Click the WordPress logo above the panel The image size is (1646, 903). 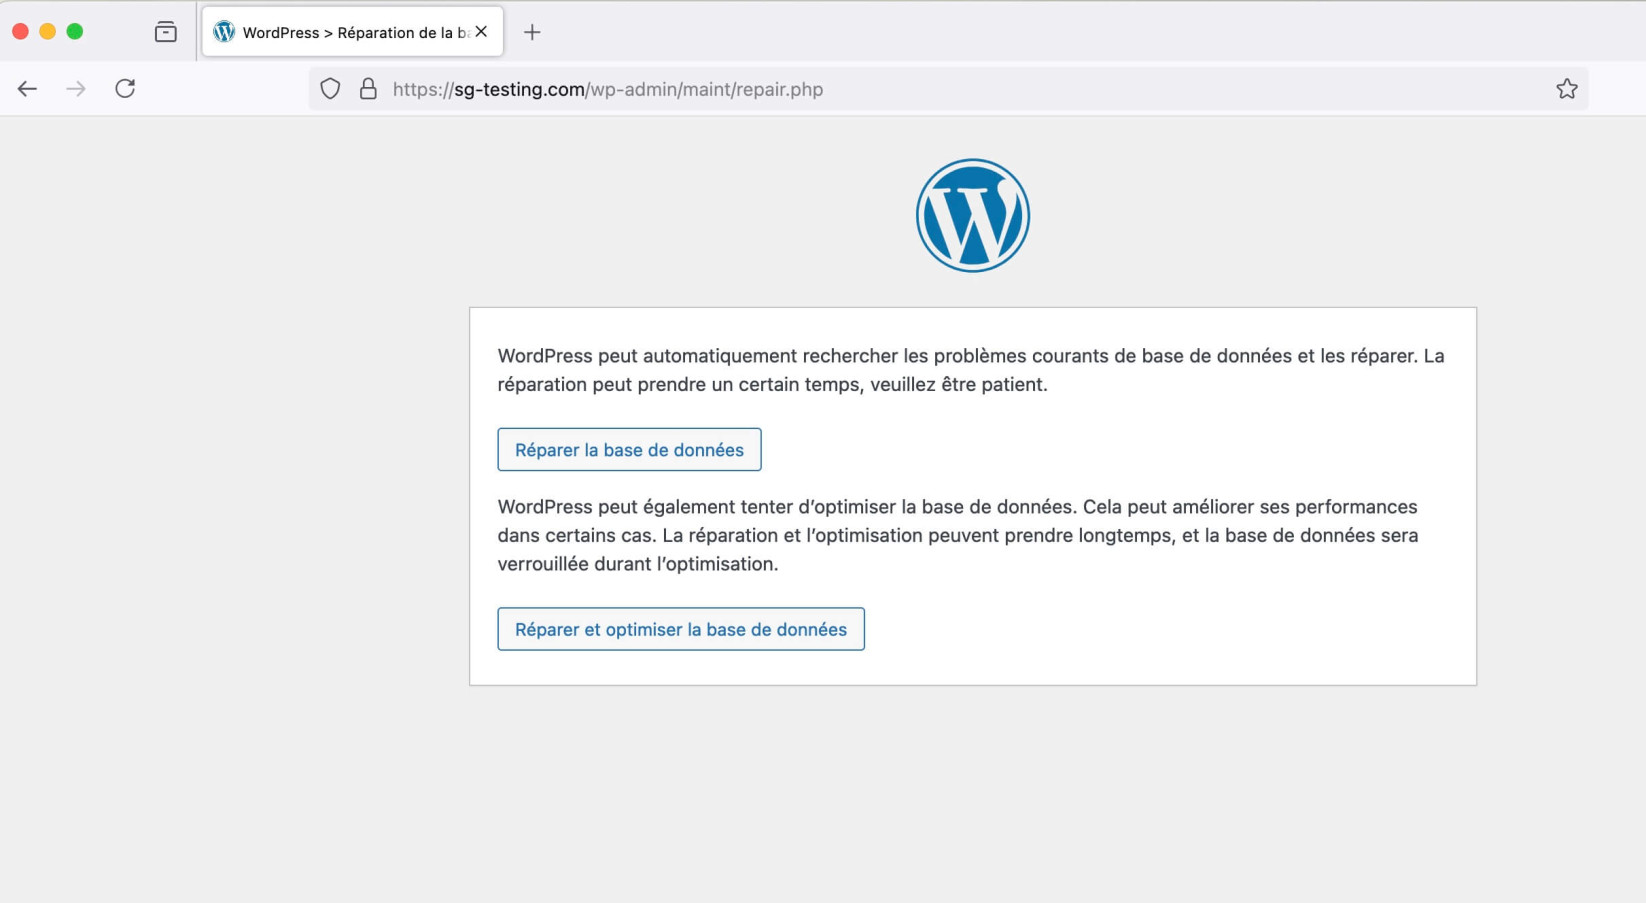click(x=972, y=215)
